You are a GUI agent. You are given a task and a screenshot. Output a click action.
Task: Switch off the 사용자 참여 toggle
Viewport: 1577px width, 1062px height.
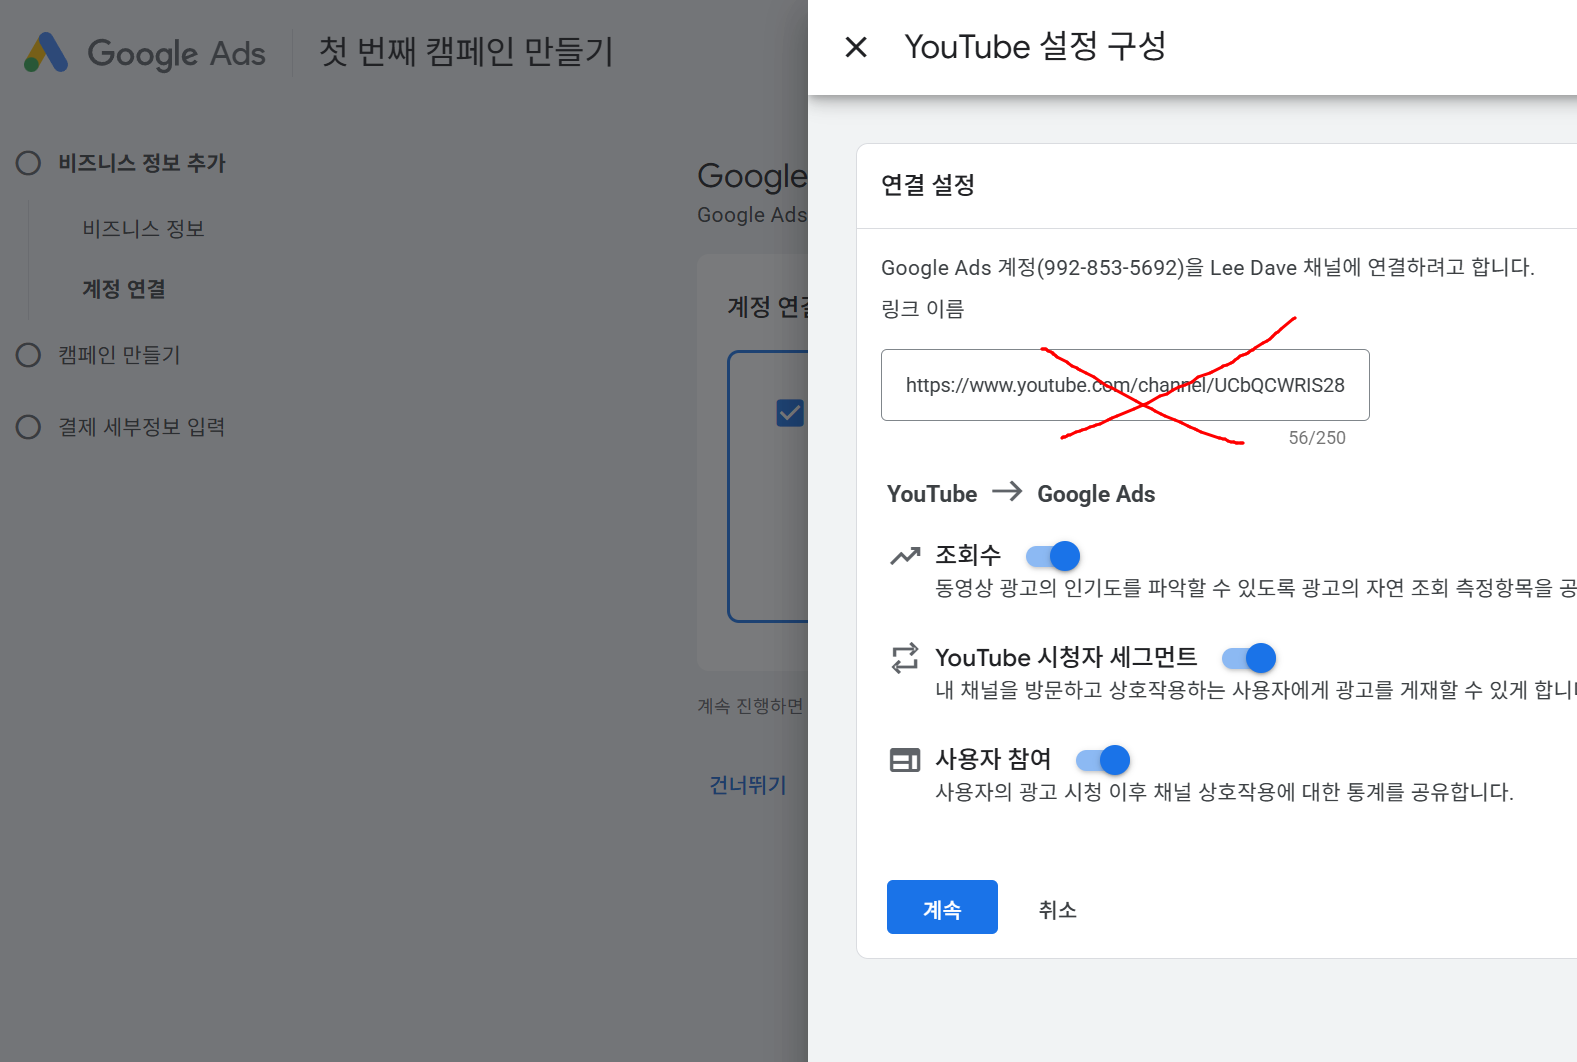click(1103, 760)
